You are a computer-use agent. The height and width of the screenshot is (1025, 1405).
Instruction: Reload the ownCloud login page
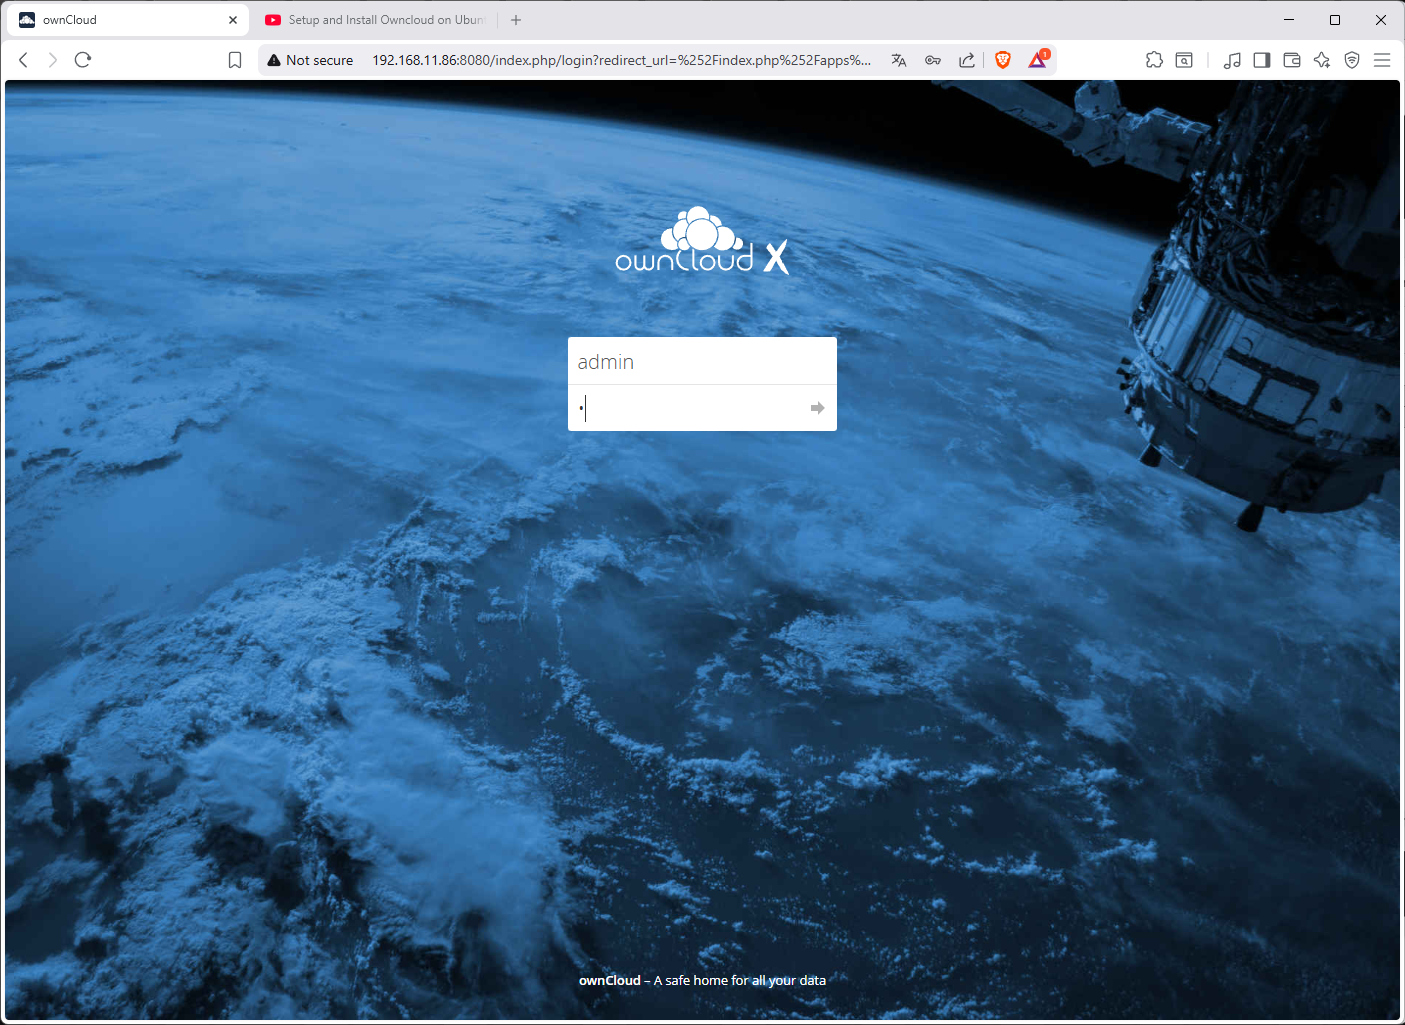83,60
